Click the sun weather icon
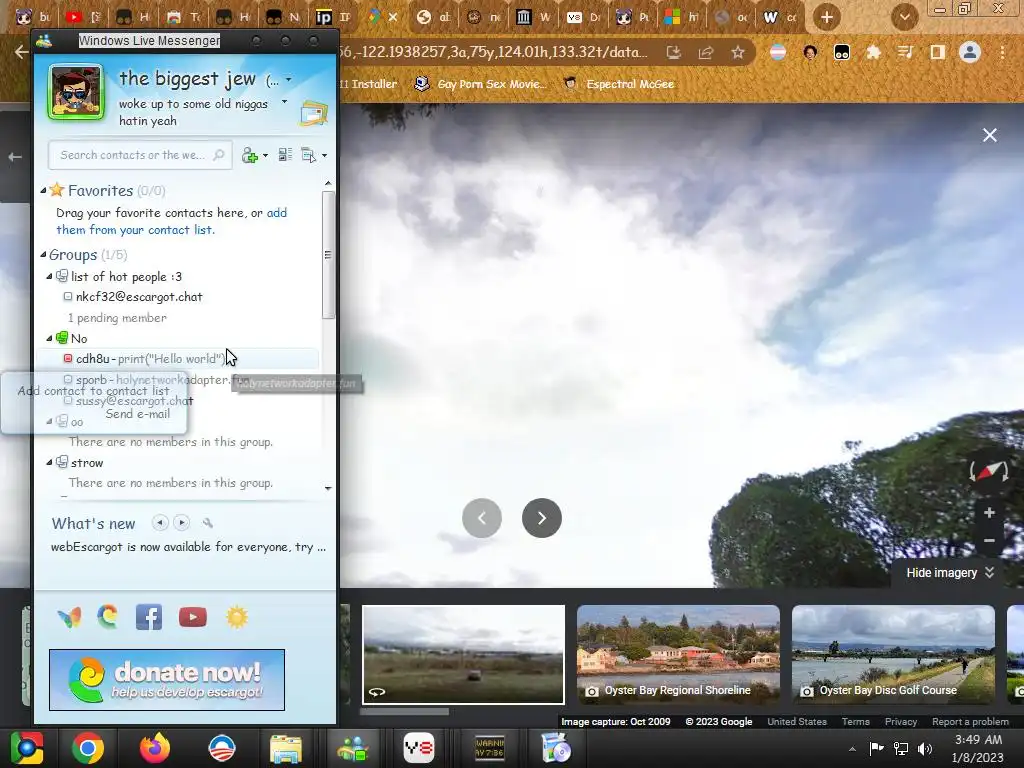The image size is (1024, 768). click(237, 617)
